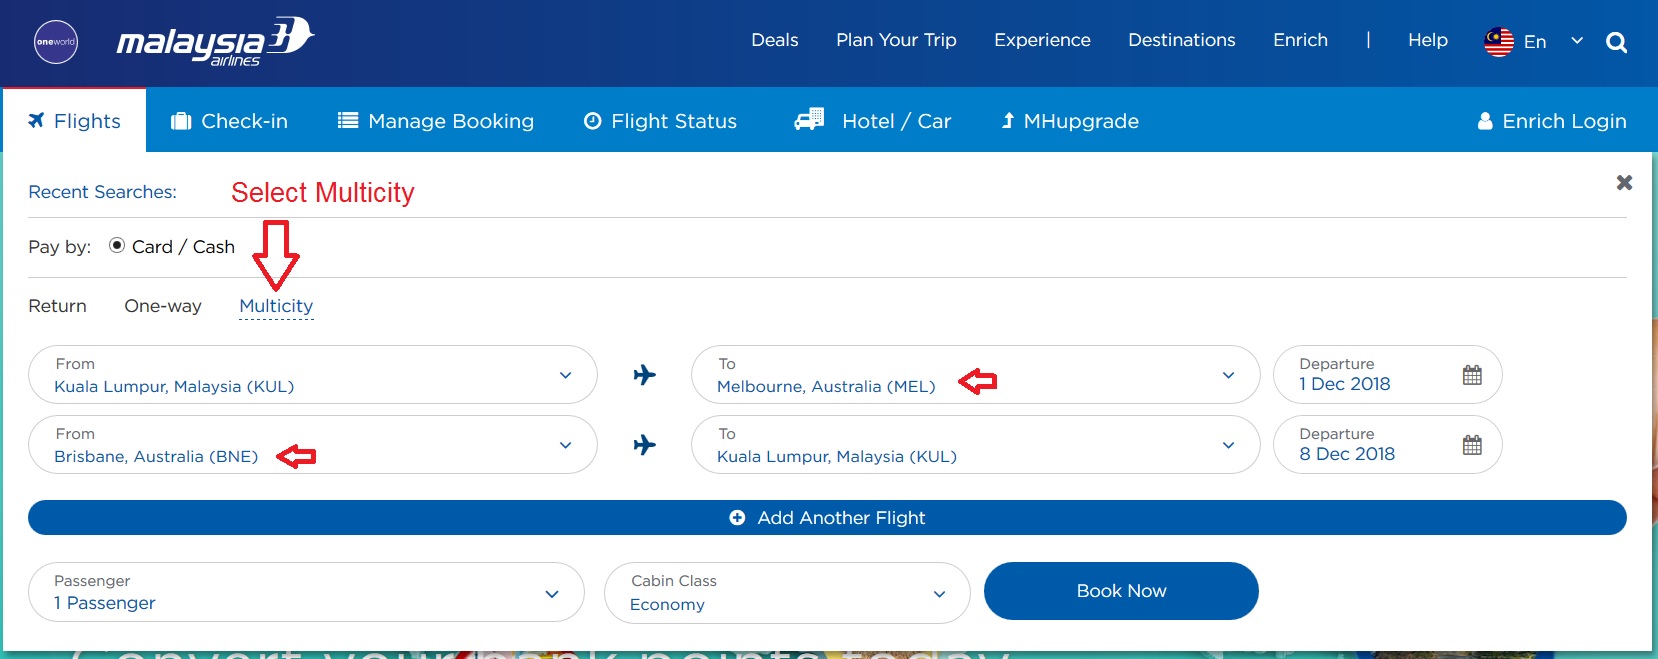Expand the From Brisbane airport dropdown
The width and height of the screenshot is (1658, 659).
pyautogui.click(x=565, y=445)
